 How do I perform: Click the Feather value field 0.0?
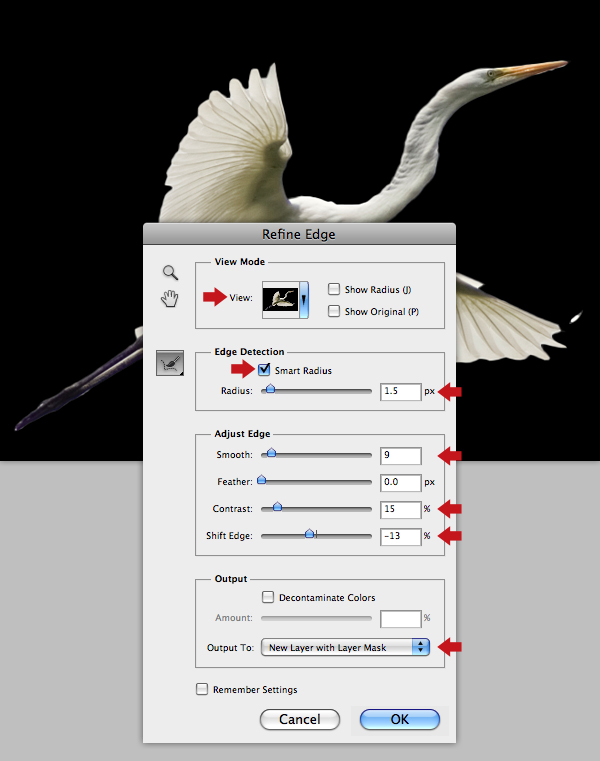click(400, 482)
